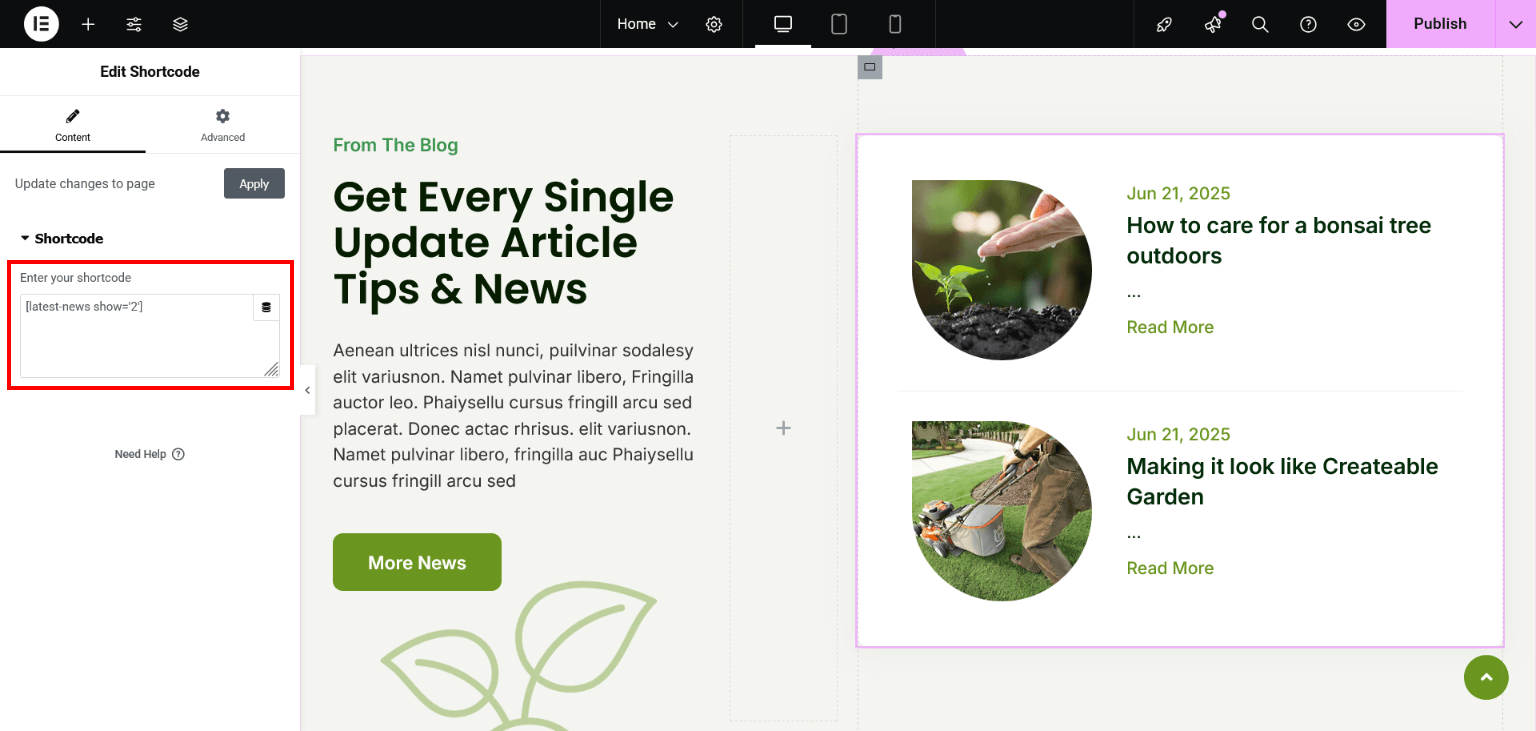This screenshot has height=731, width=1536.
Task: Open the Add Element plus icon
Action: 88,24
